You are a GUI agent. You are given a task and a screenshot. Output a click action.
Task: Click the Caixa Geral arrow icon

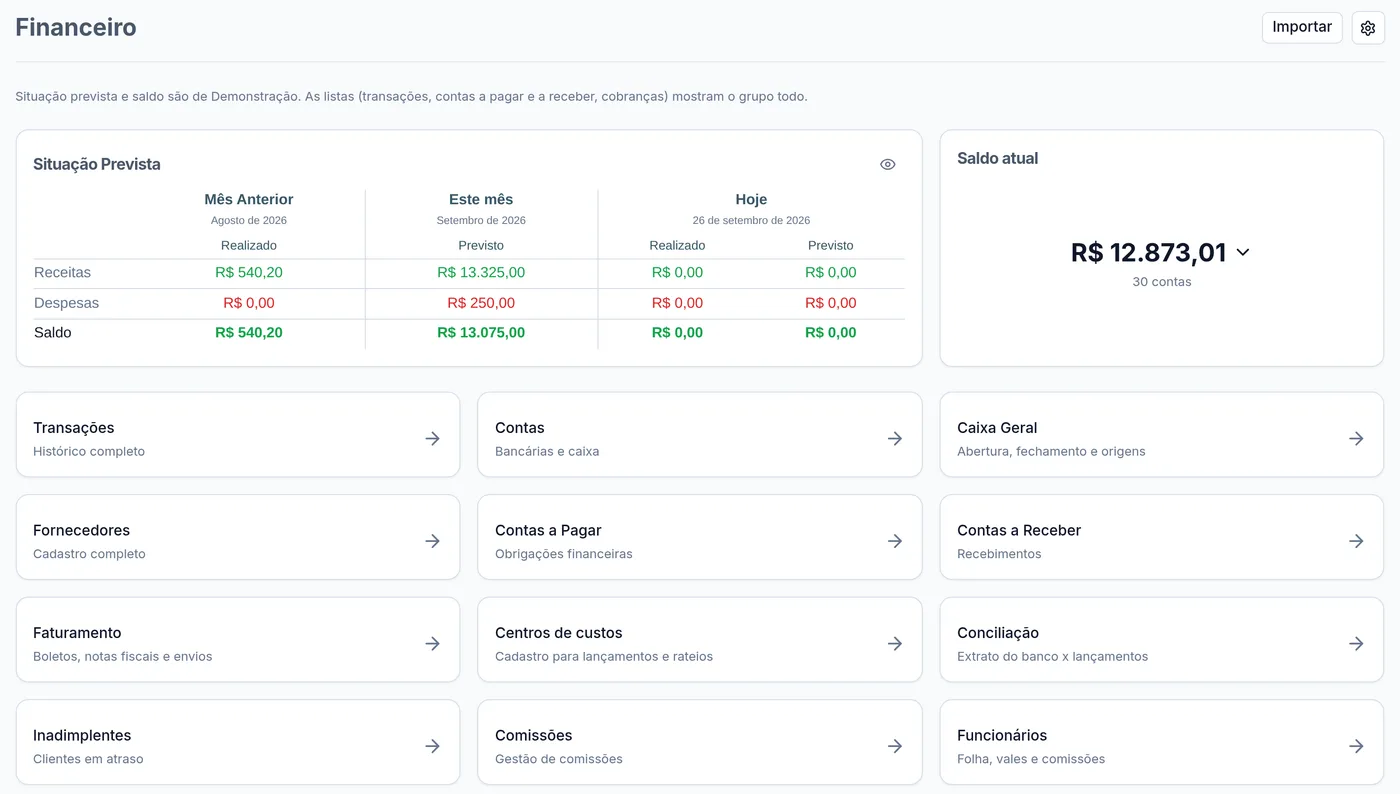1356,438
